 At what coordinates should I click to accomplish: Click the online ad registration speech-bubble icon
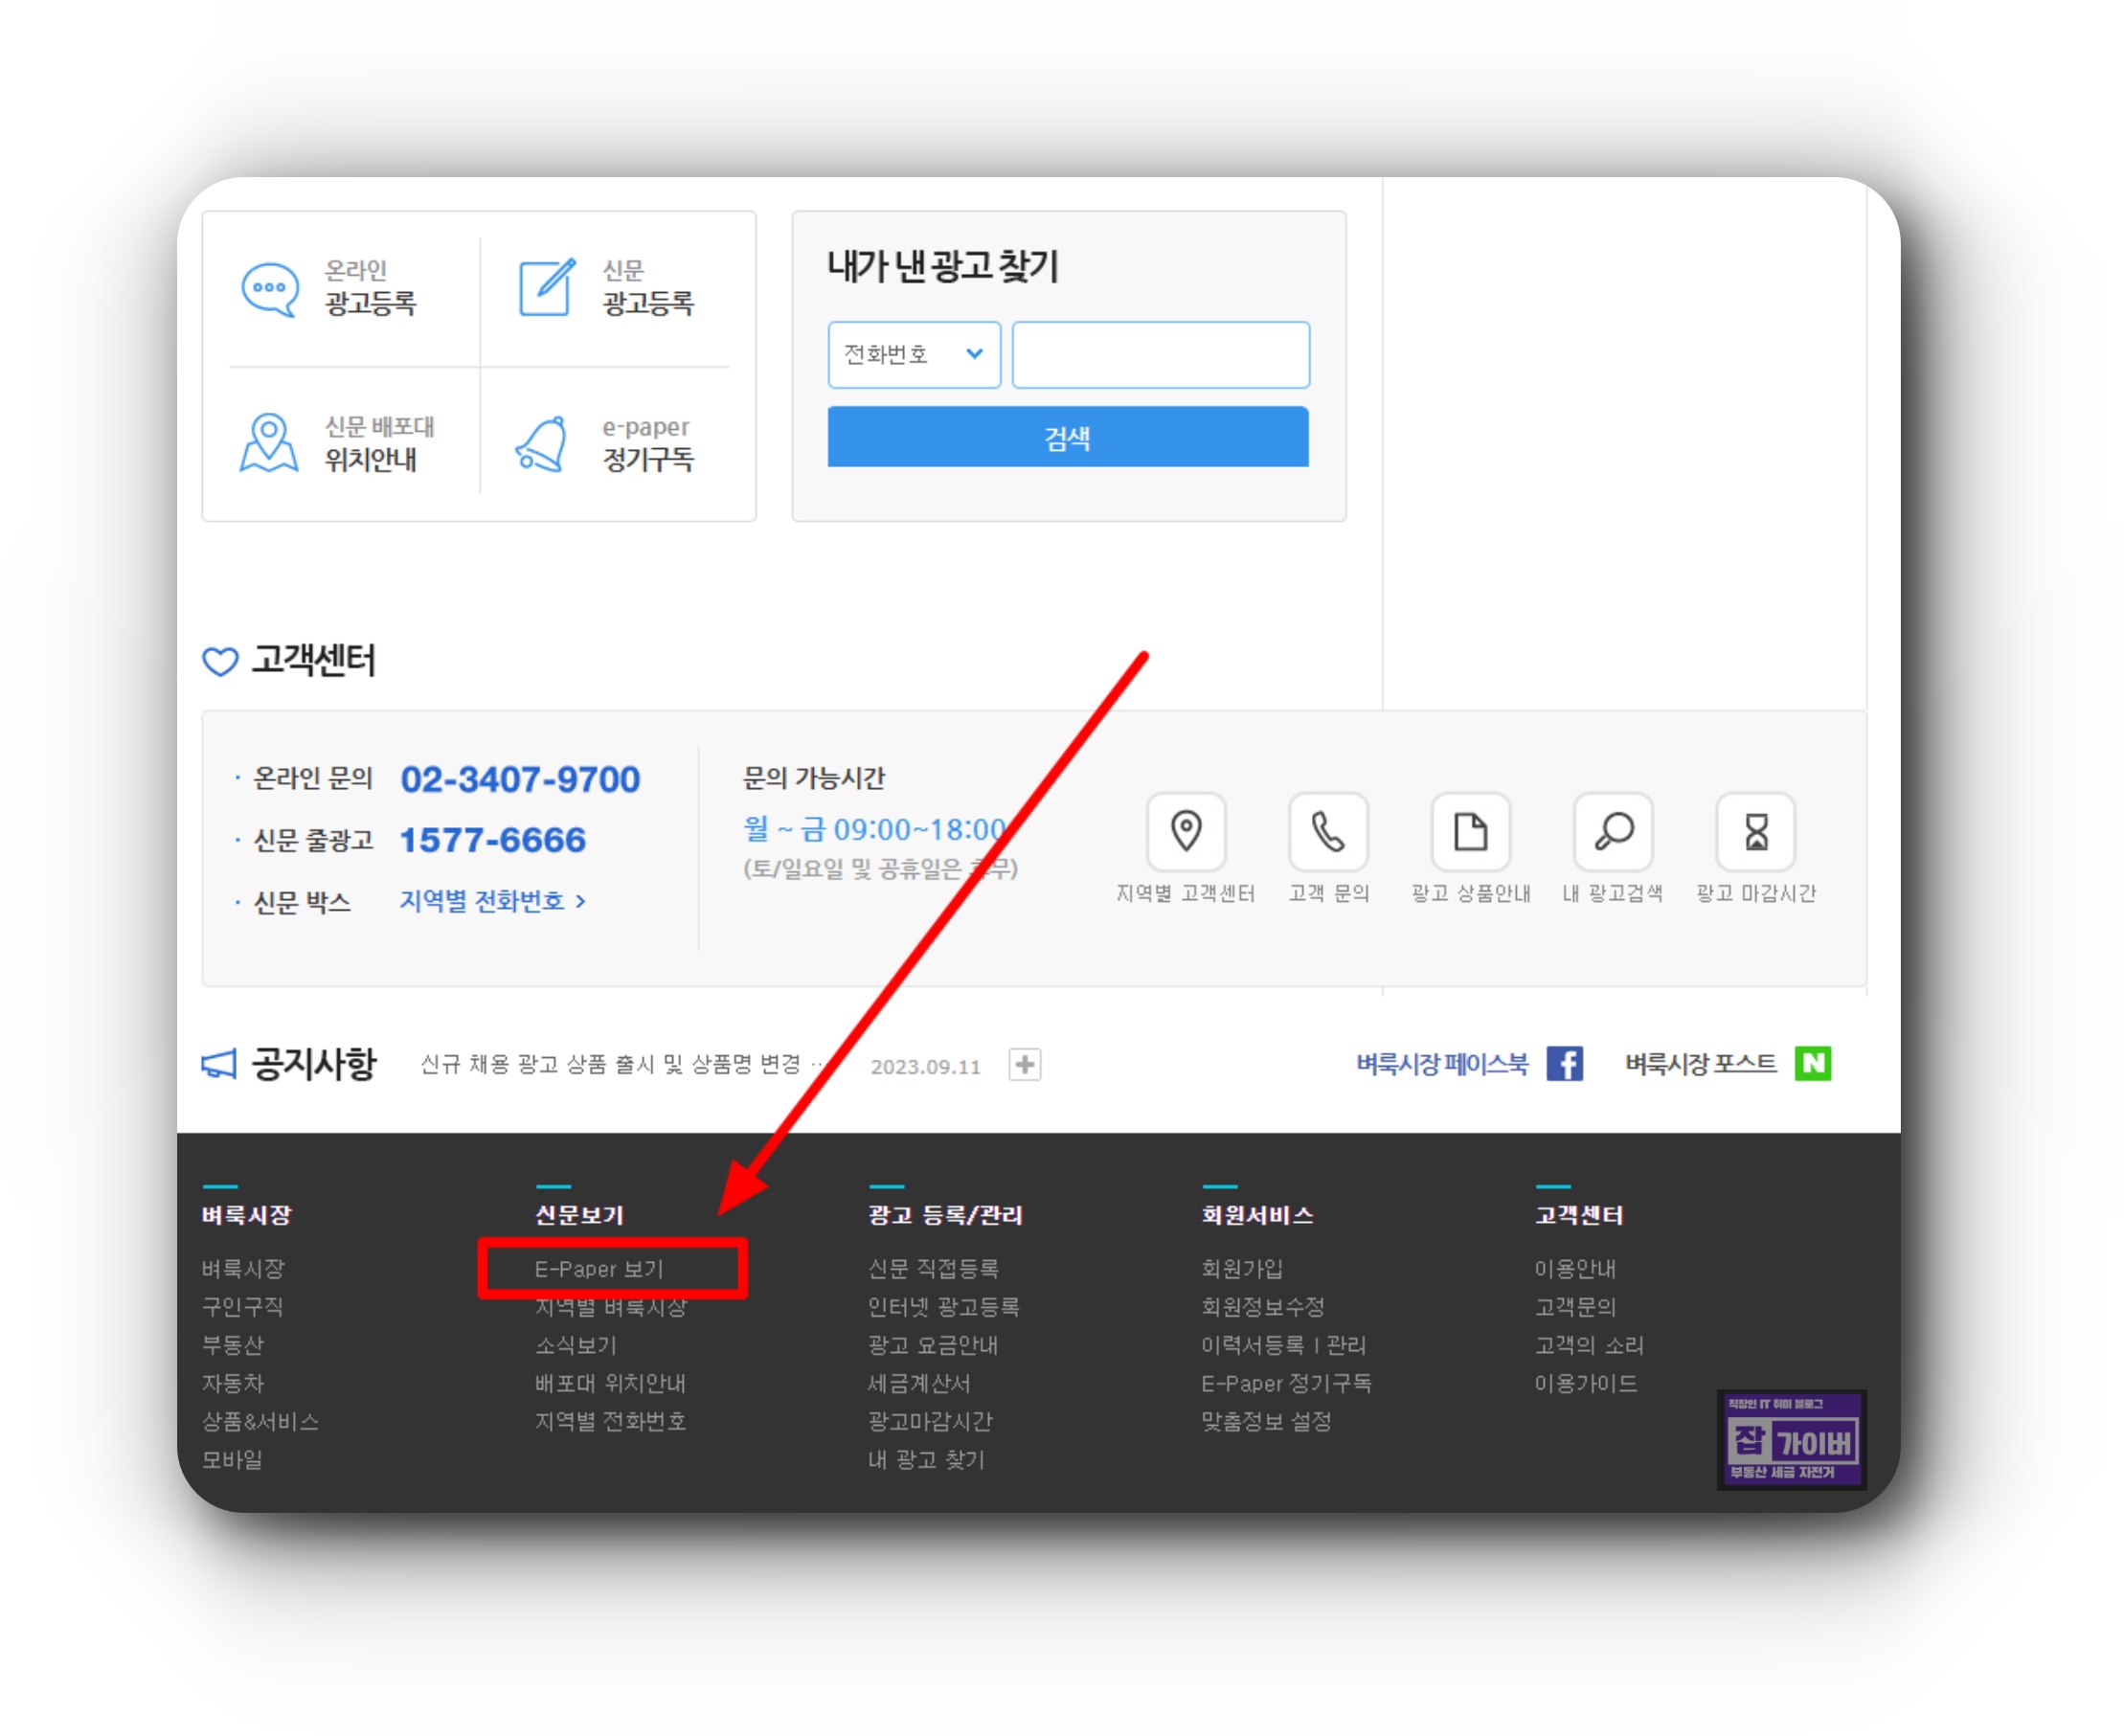tap(270, 289)
